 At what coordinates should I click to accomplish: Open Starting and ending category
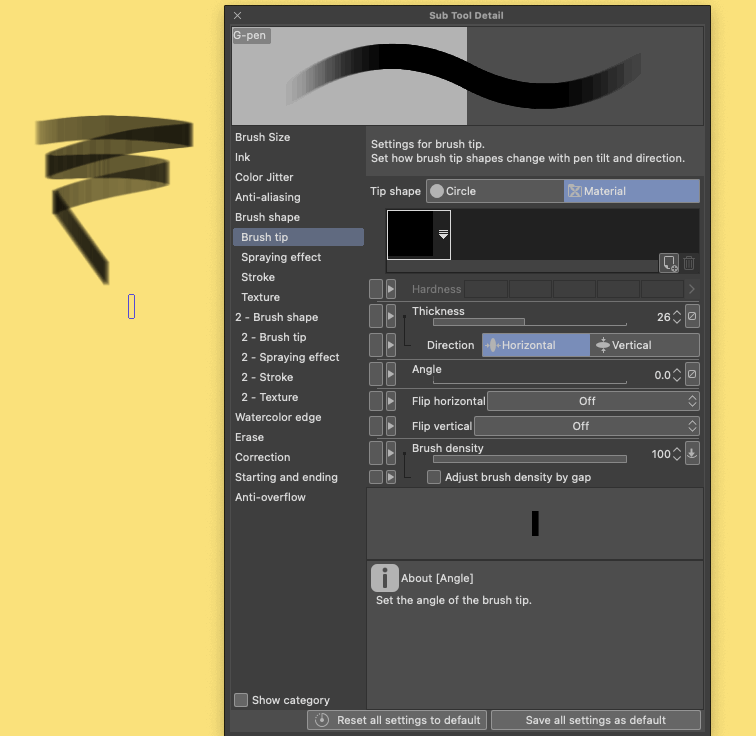[286, 477]
